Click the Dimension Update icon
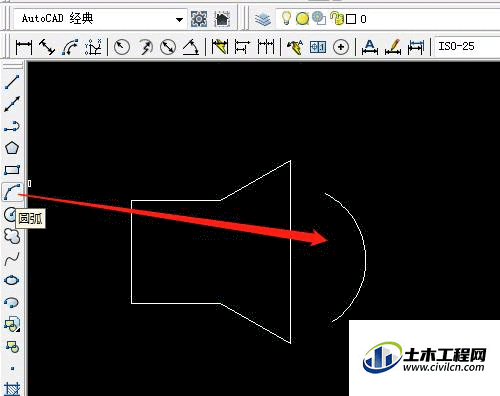 tap(416, 47)
